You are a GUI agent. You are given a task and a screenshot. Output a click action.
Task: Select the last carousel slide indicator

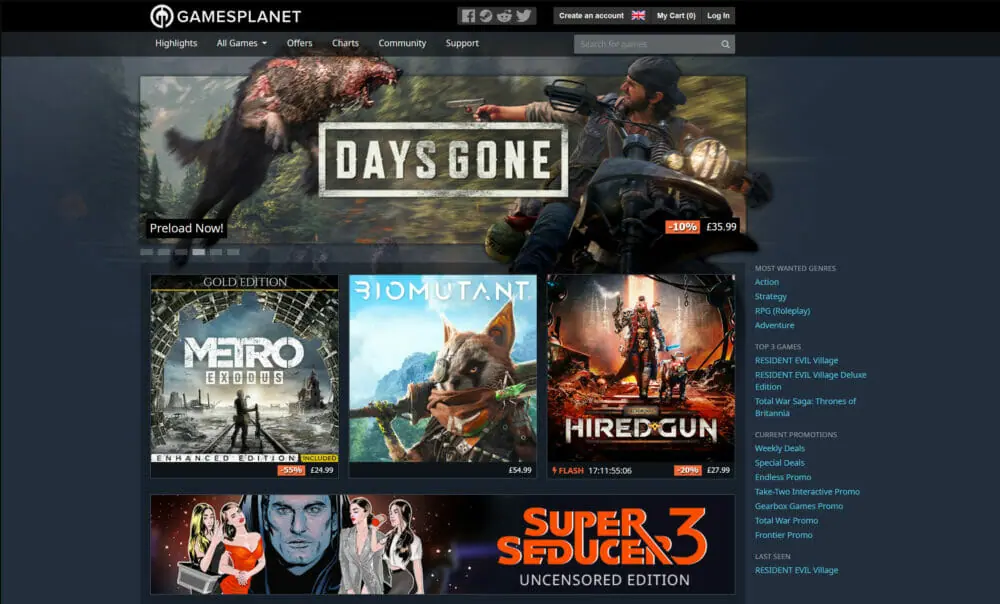coord(233,252)
